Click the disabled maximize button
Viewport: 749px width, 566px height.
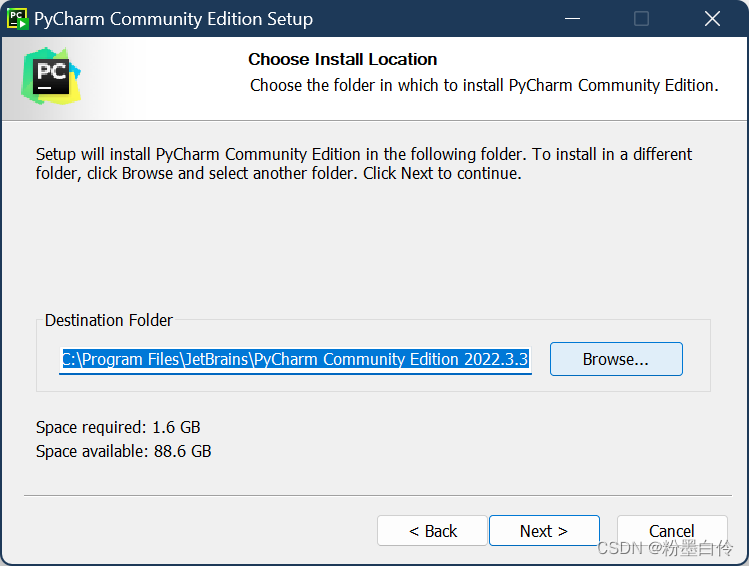641,19
